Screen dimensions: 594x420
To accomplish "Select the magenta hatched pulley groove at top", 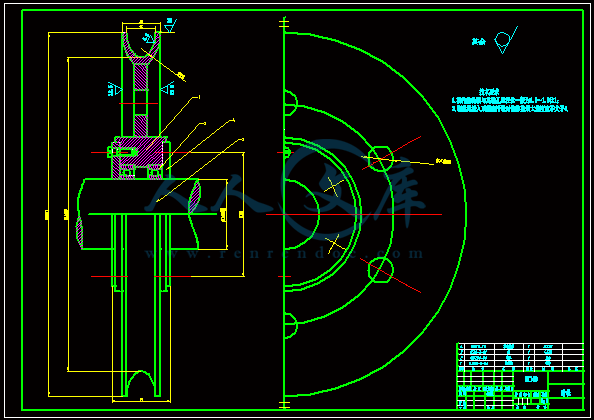I will coord(141,48).
